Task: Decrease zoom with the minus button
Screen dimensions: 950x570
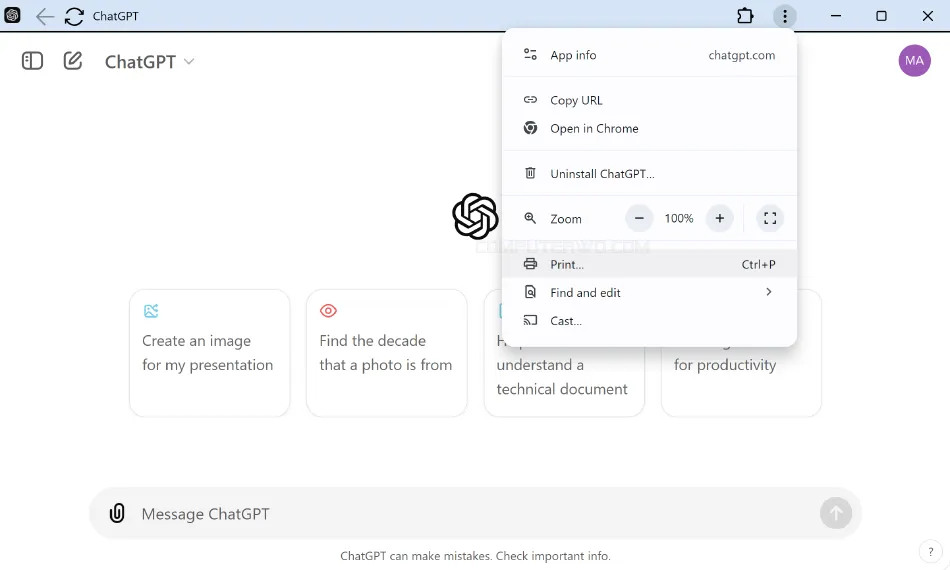Action: tap(639, 218)
